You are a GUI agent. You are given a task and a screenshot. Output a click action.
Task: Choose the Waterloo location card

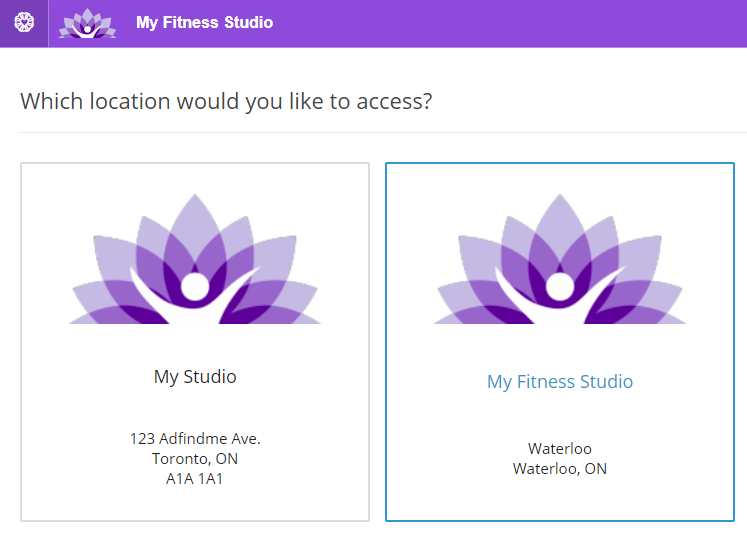(560, 342)
